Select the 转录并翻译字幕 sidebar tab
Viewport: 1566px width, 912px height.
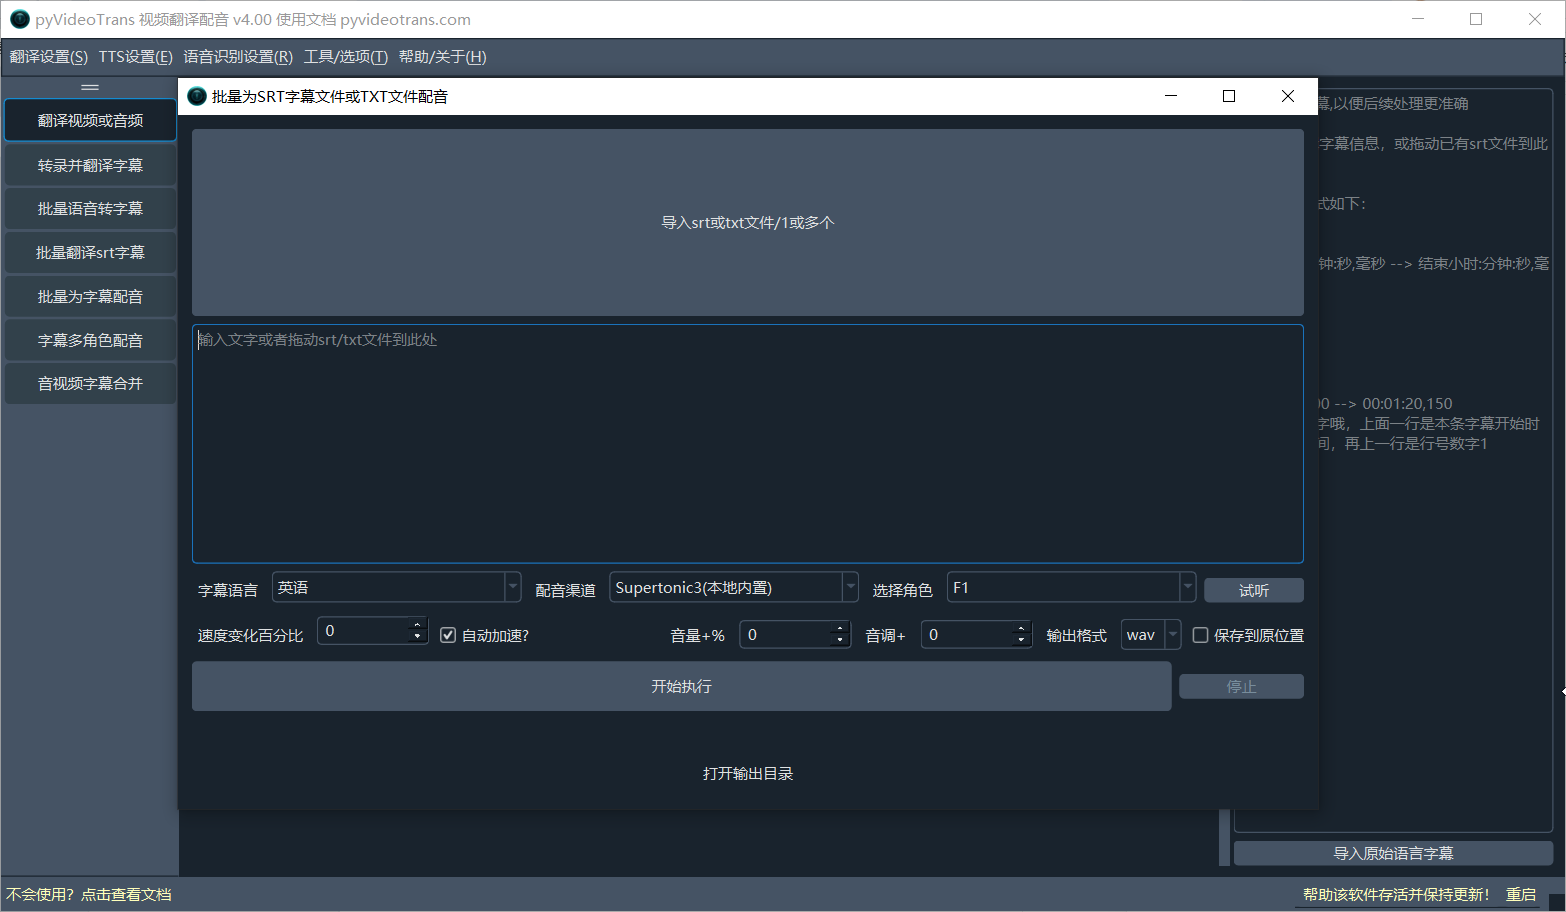[90, 165]
